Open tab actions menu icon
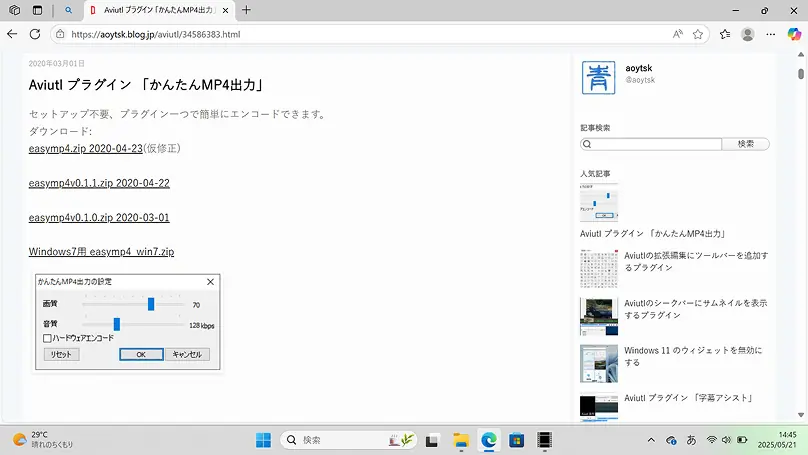Screen dimensions: 808x455 (37, 10)
